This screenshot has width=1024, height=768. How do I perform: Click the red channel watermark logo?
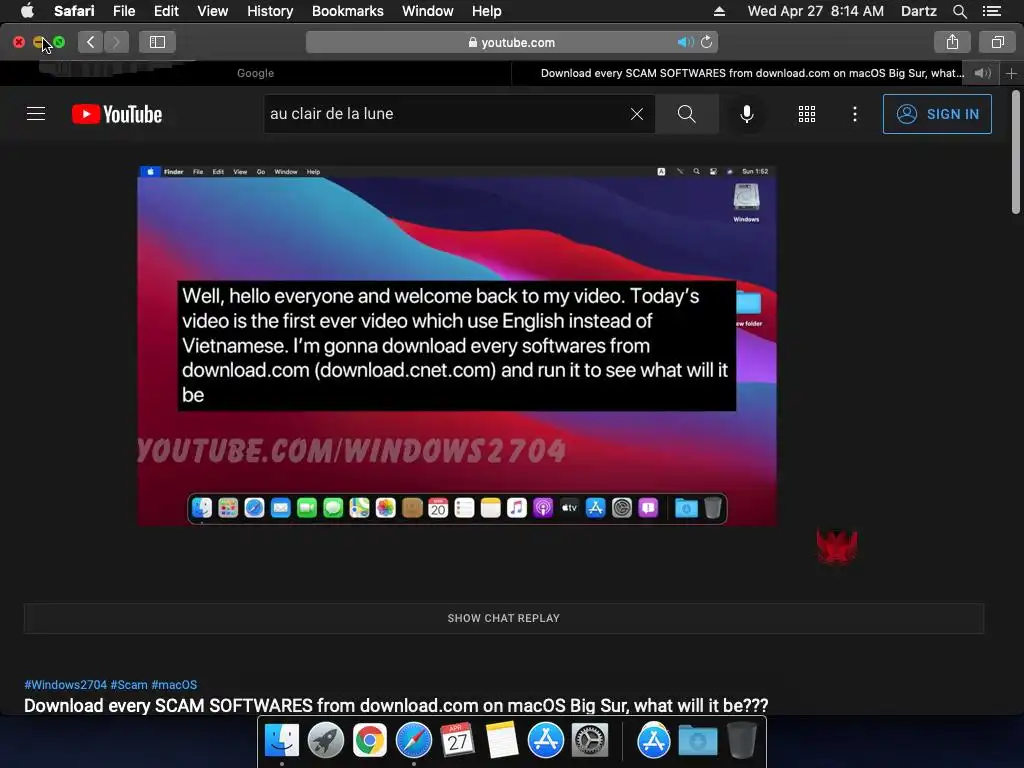click(x=837, y=547)
